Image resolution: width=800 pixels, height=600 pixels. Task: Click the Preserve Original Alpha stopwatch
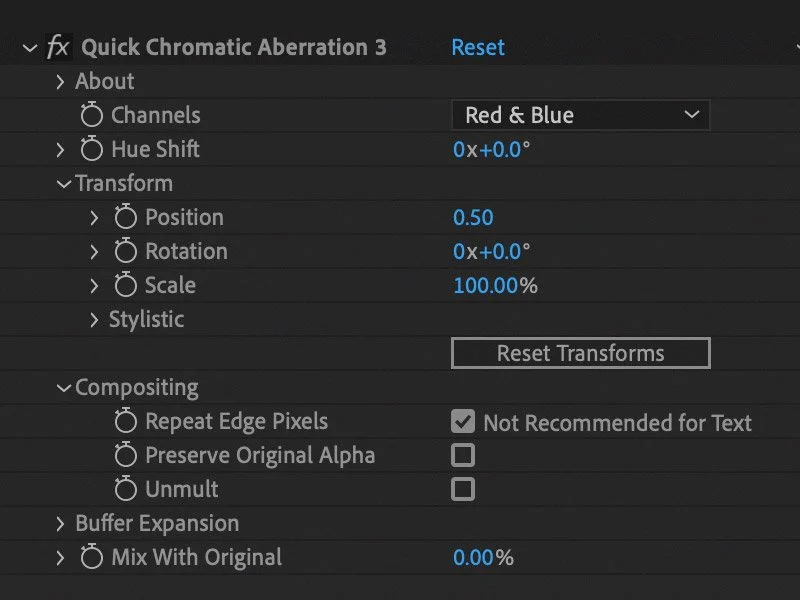pyautogui.click(x=125, y=455)
